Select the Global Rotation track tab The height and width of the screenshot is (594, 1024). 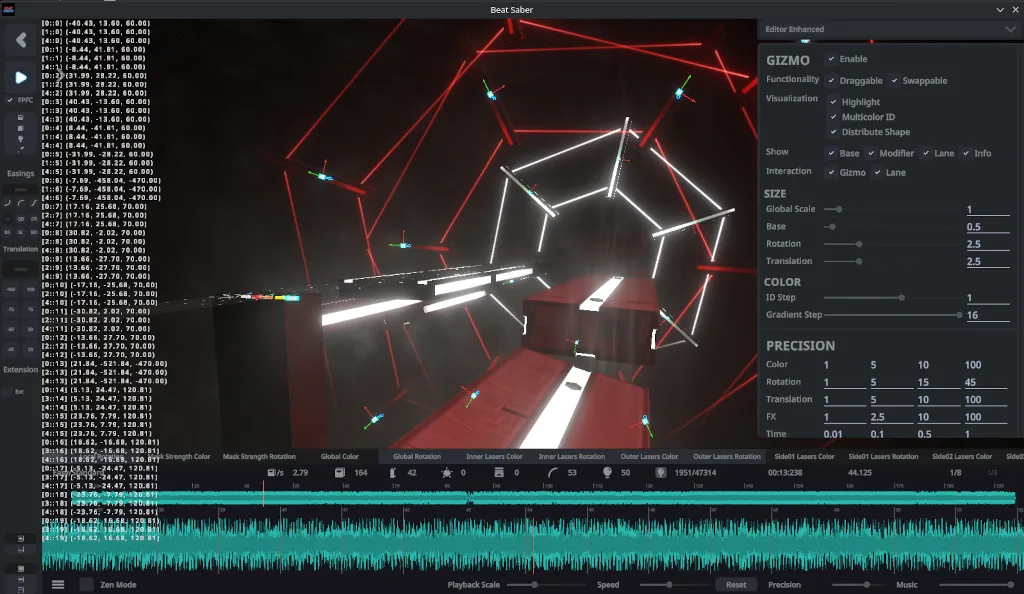(x=417, y=456)
